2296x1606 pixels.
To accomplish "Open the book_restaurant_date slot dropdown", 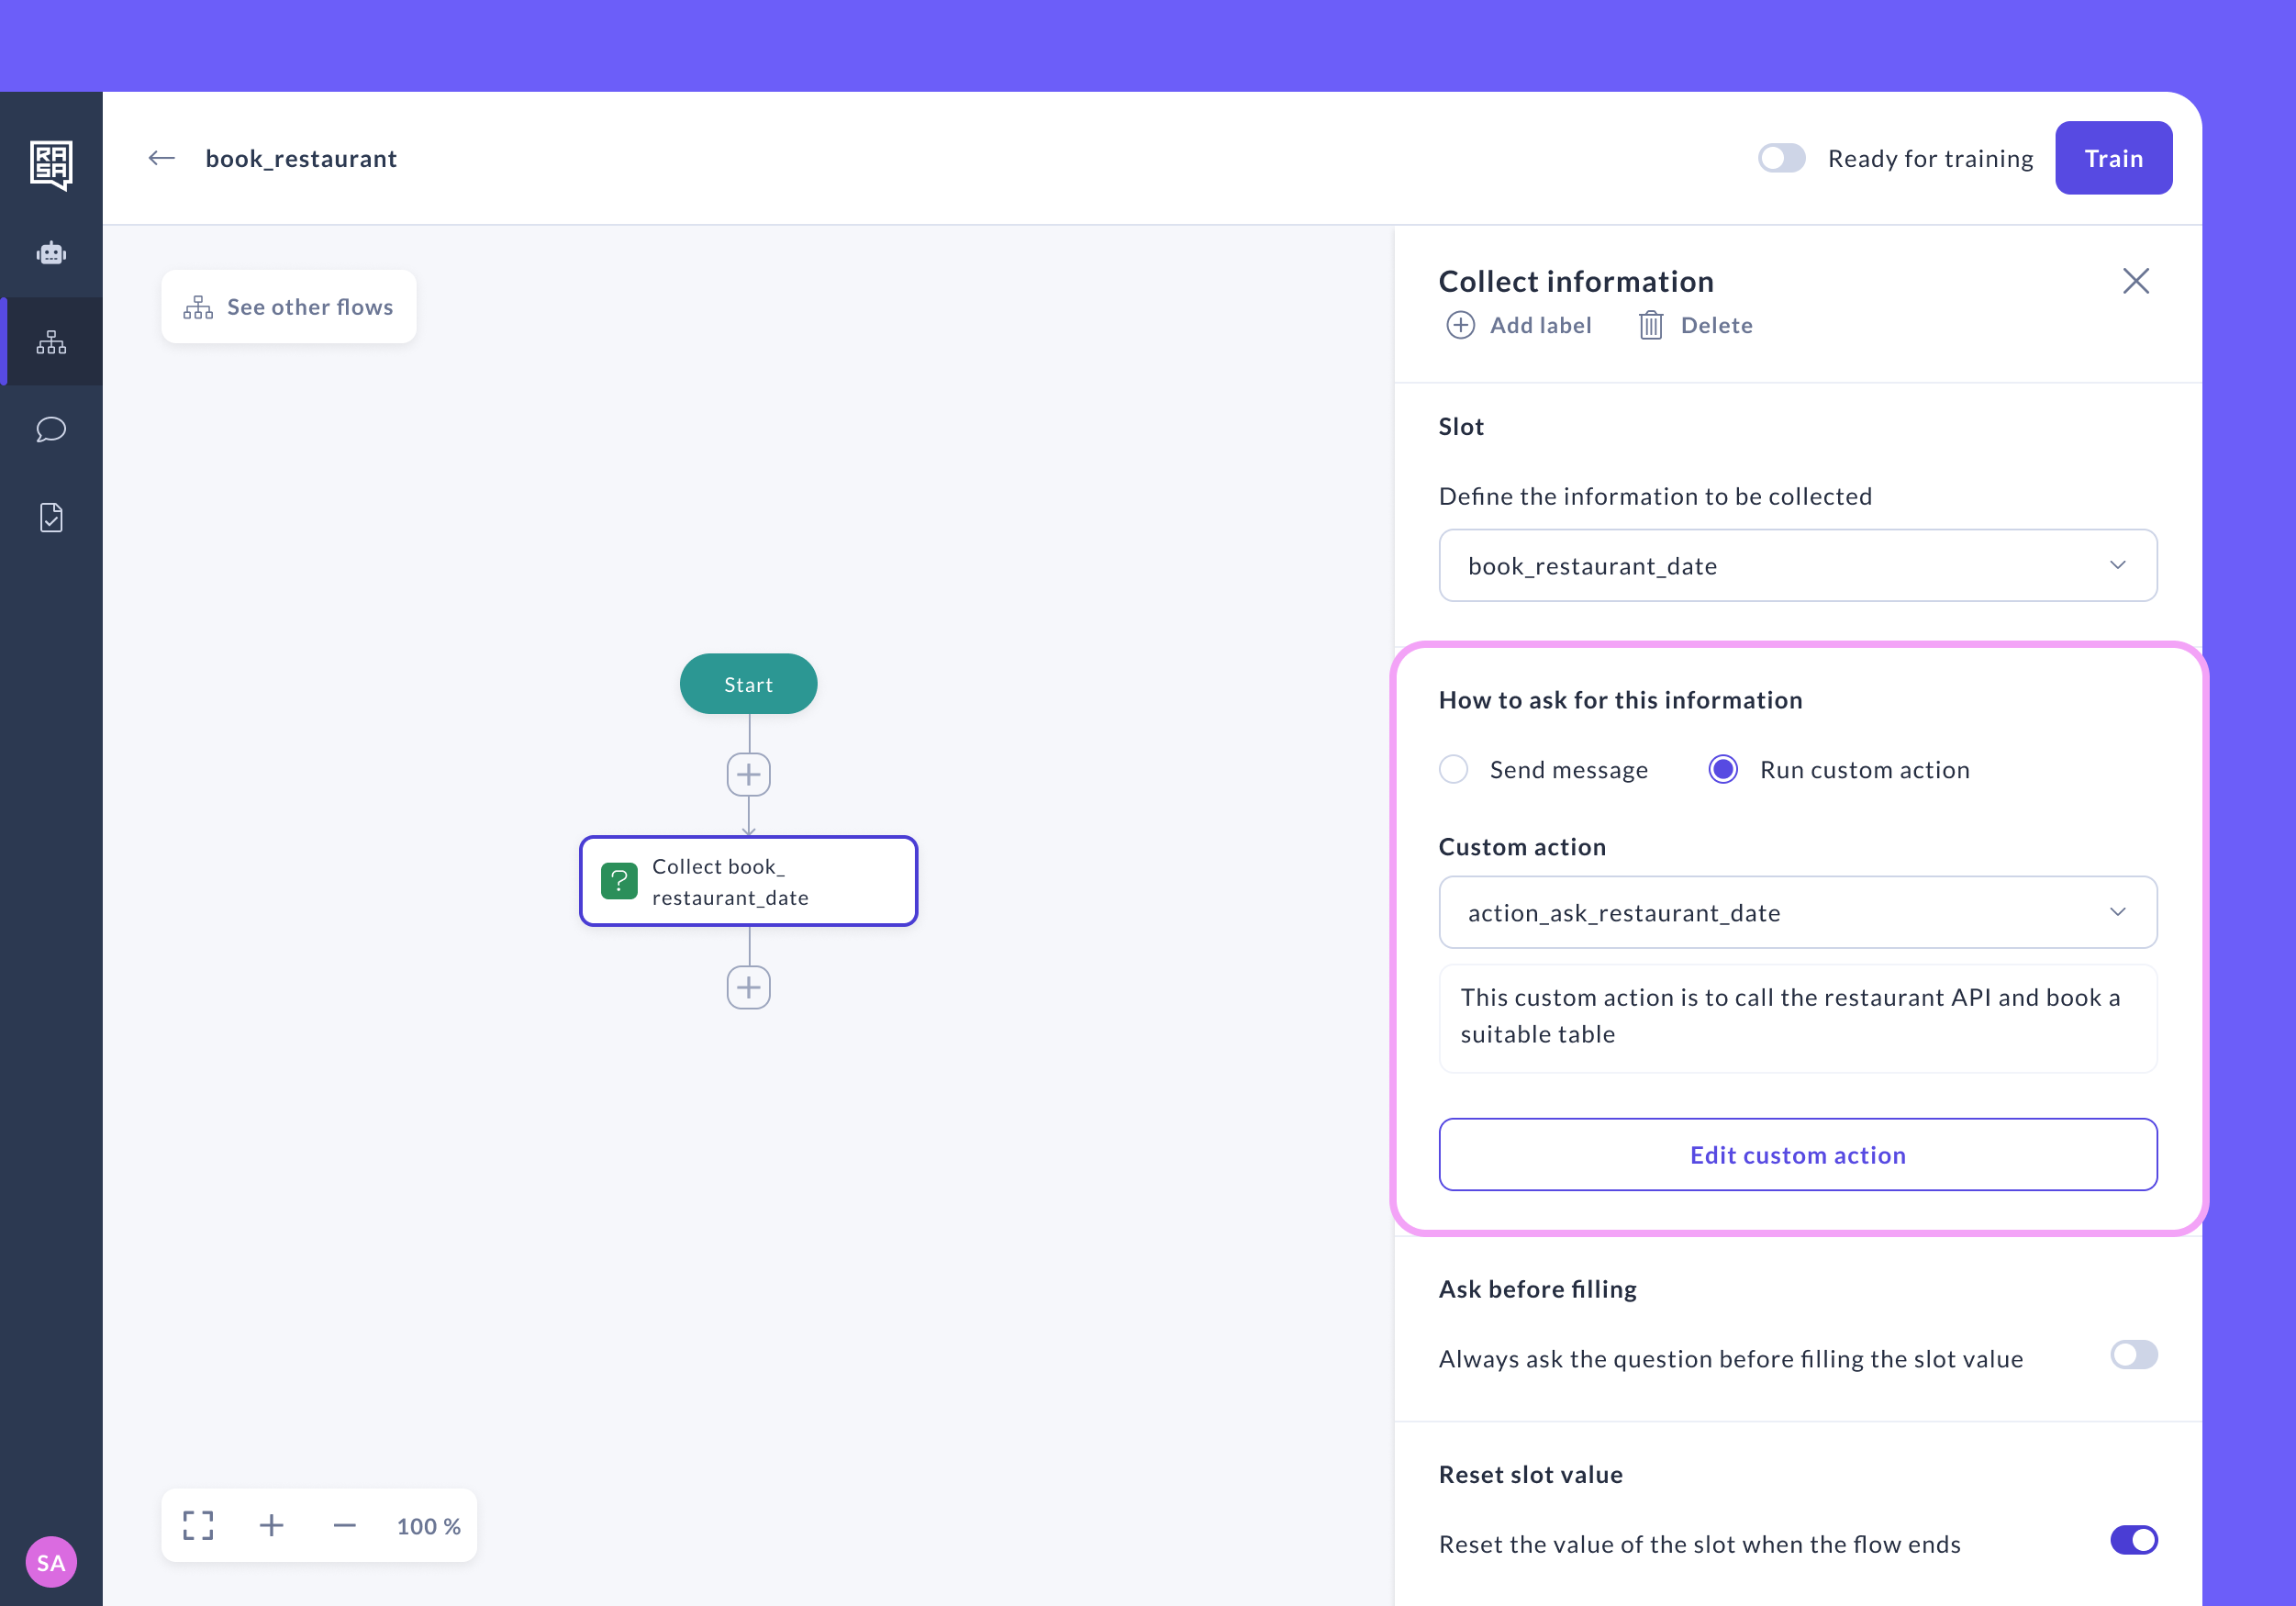I will click(x=1797, y=565).
